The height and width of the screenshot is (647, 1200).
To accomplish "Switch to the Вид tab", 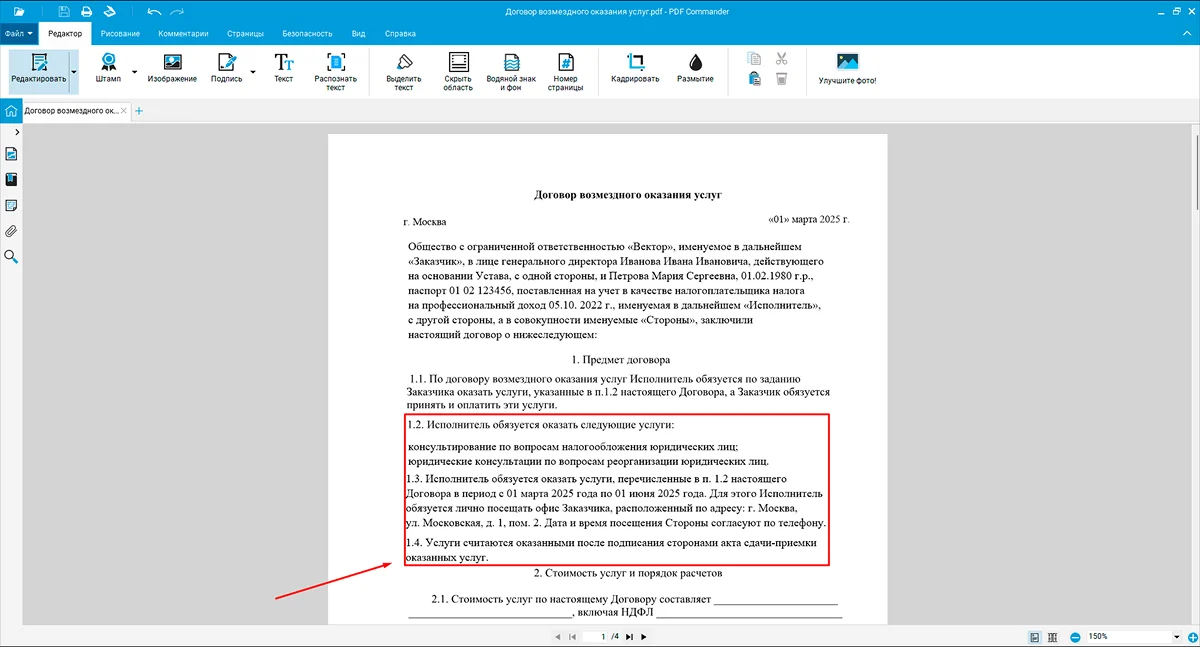I will (x=358, y=33).
